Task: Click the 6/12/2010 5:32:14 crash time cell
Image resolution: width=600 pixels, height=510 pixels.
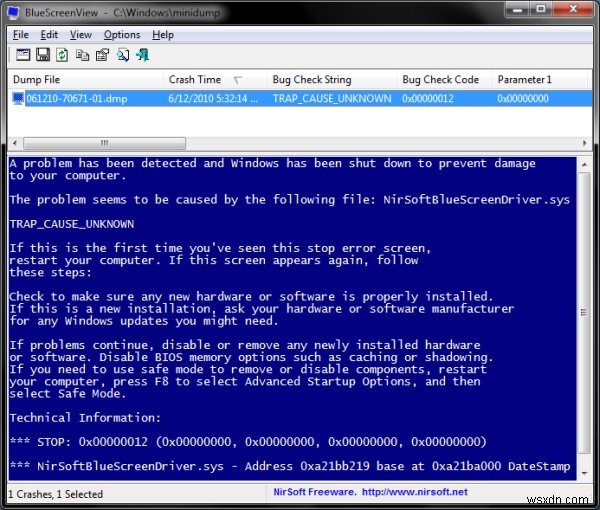Action: click(213, 99)
